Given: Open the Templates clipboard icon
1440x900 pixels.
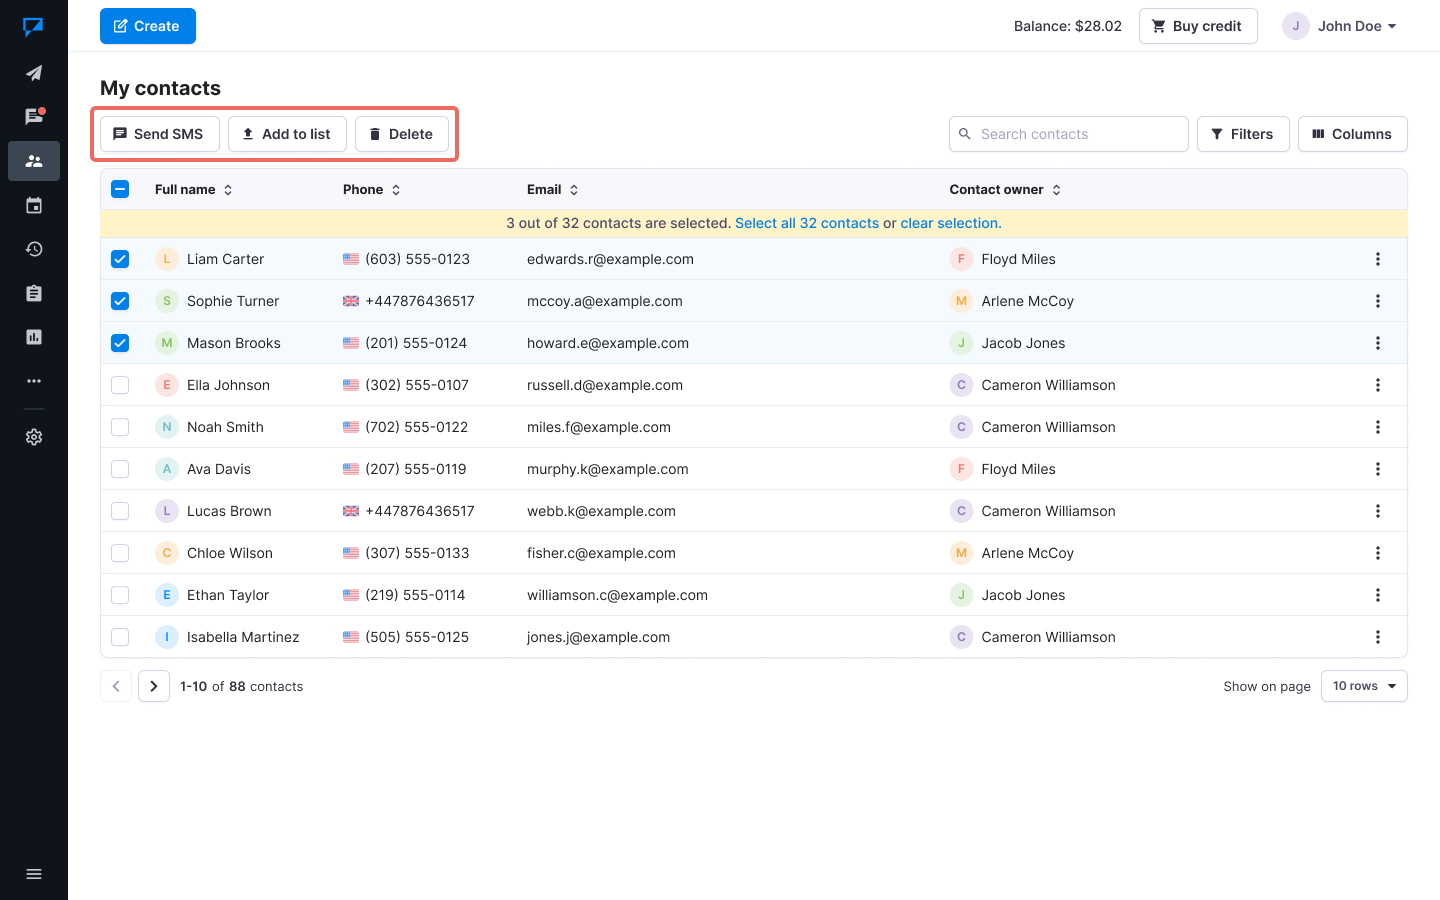Looking at the screenshot, I should [x=34, y=293].
